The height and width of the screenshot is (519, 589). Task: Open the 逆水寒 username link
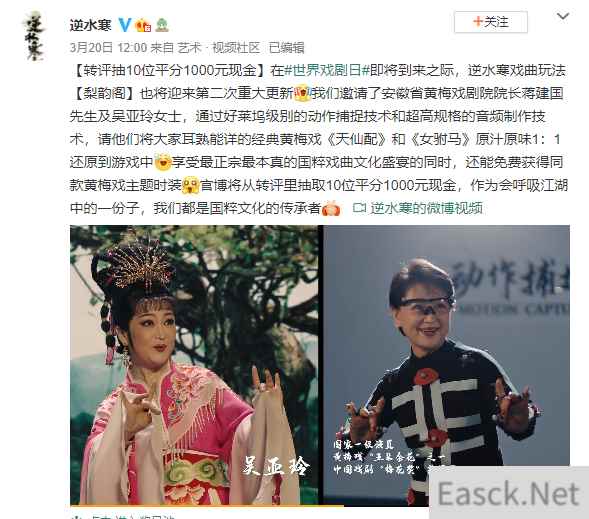point(91,25)
